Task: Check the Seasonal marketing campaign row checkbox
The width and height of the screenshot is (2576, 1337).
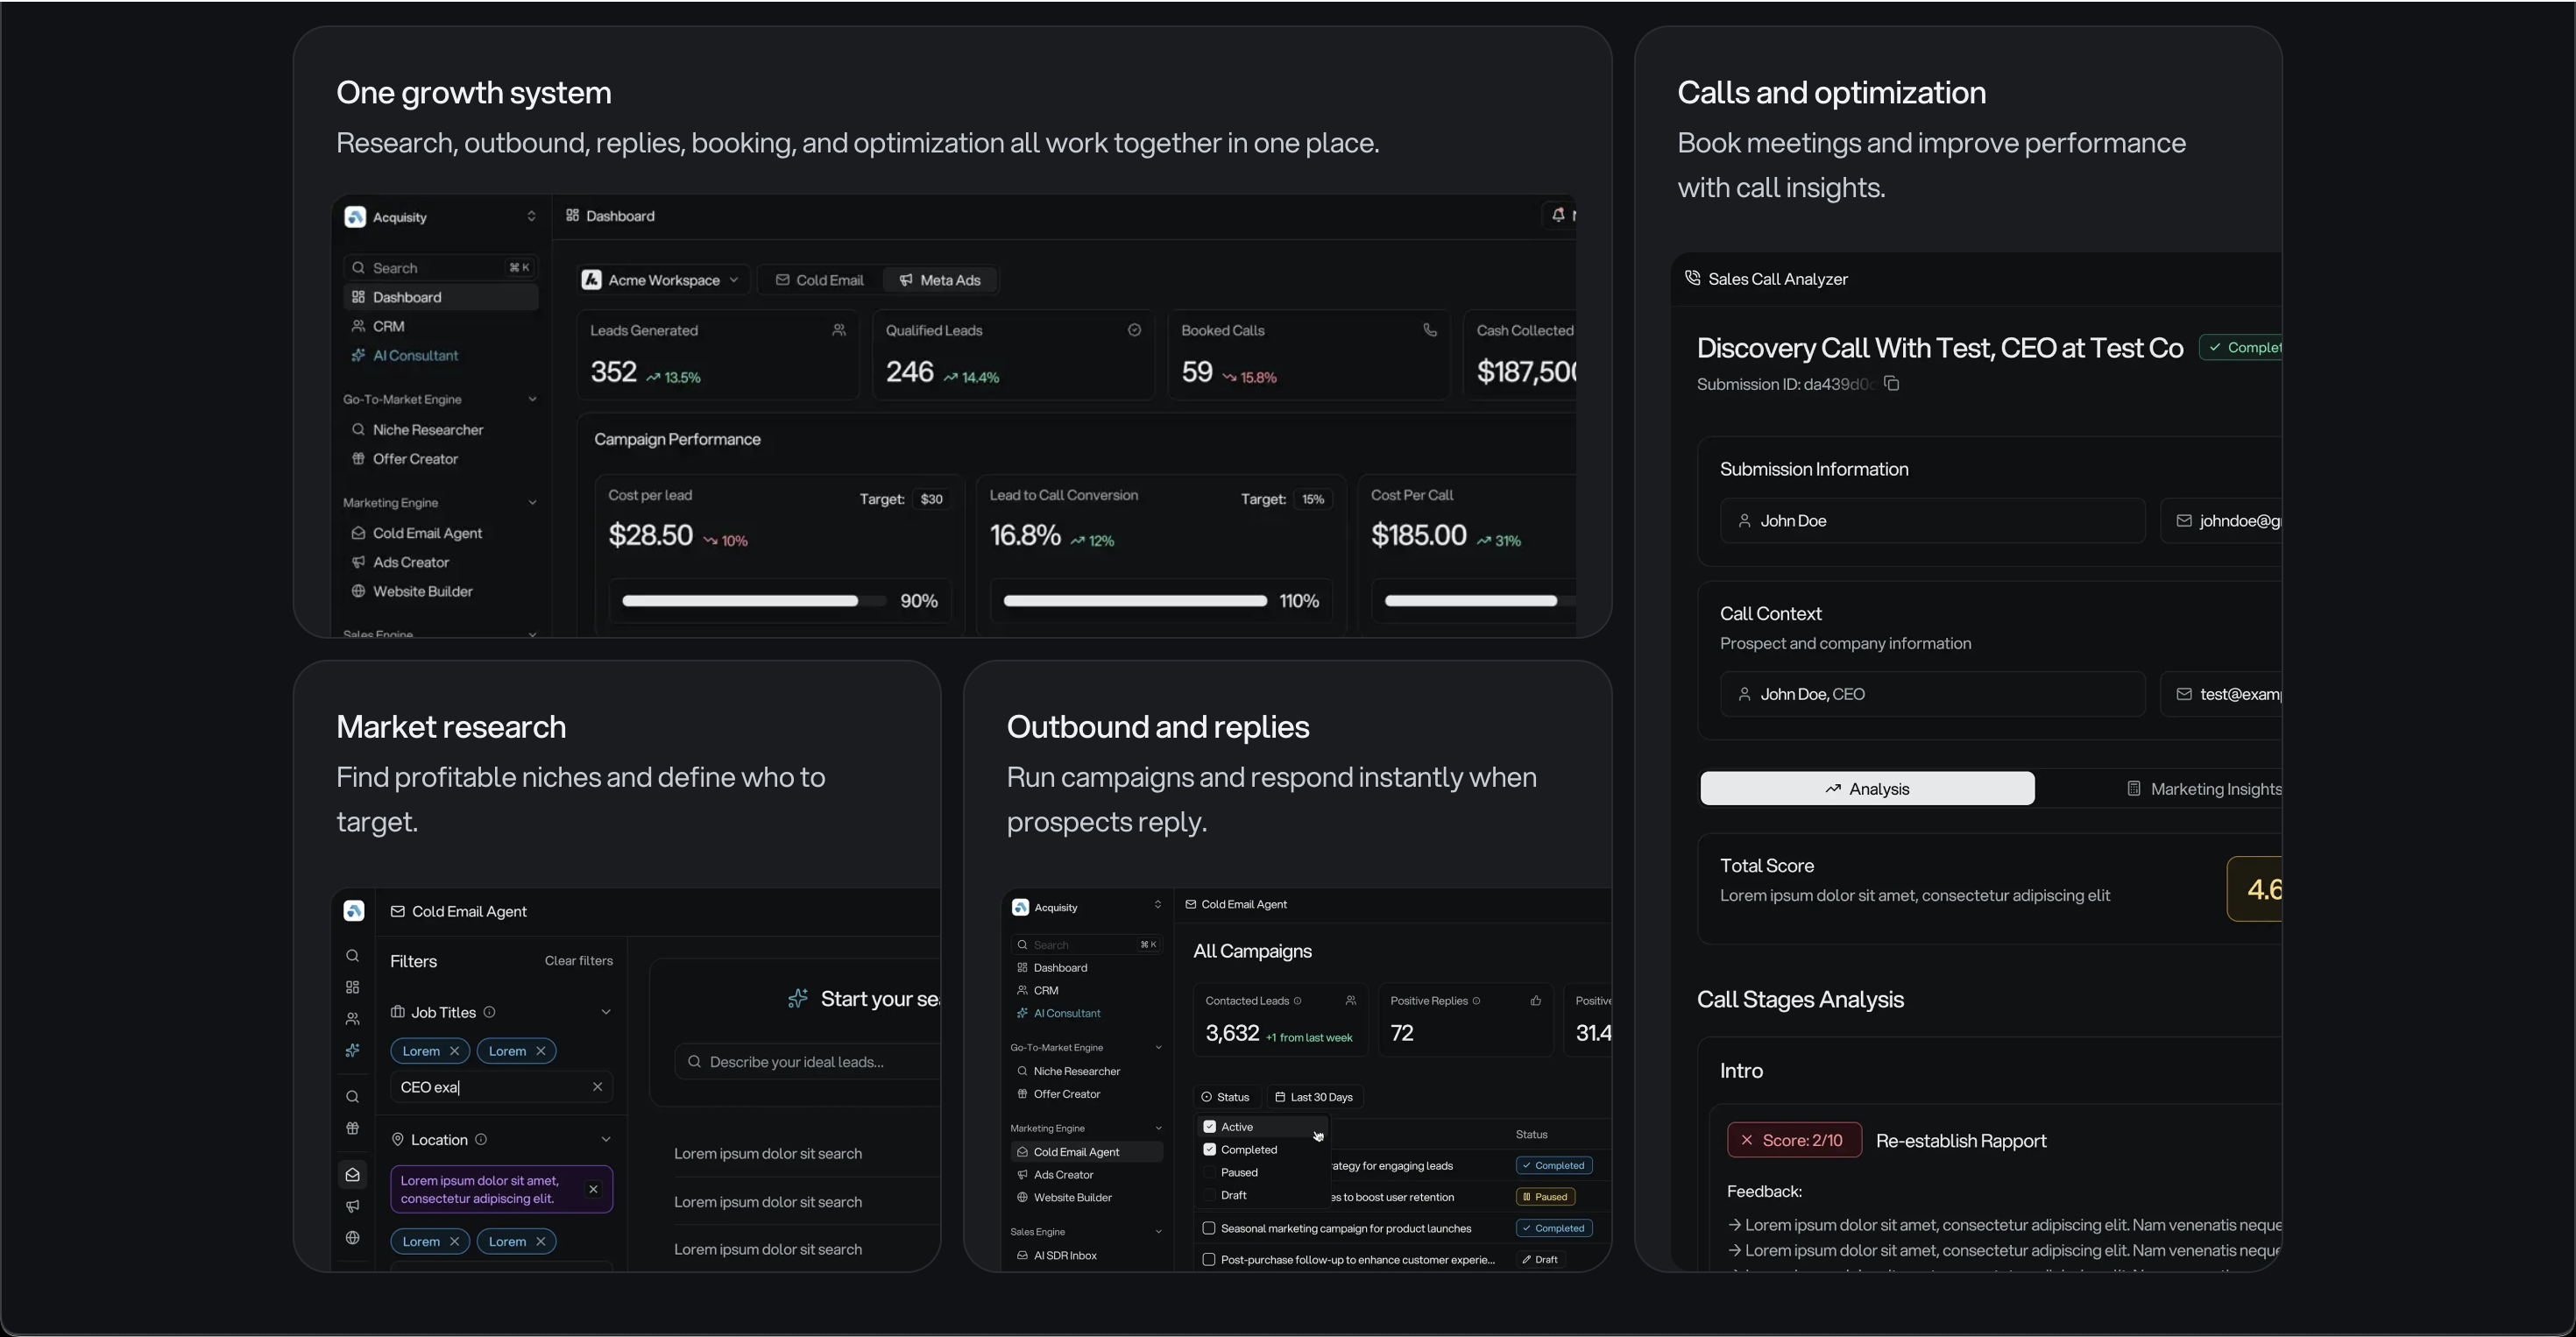Action: point(1209,1228)
